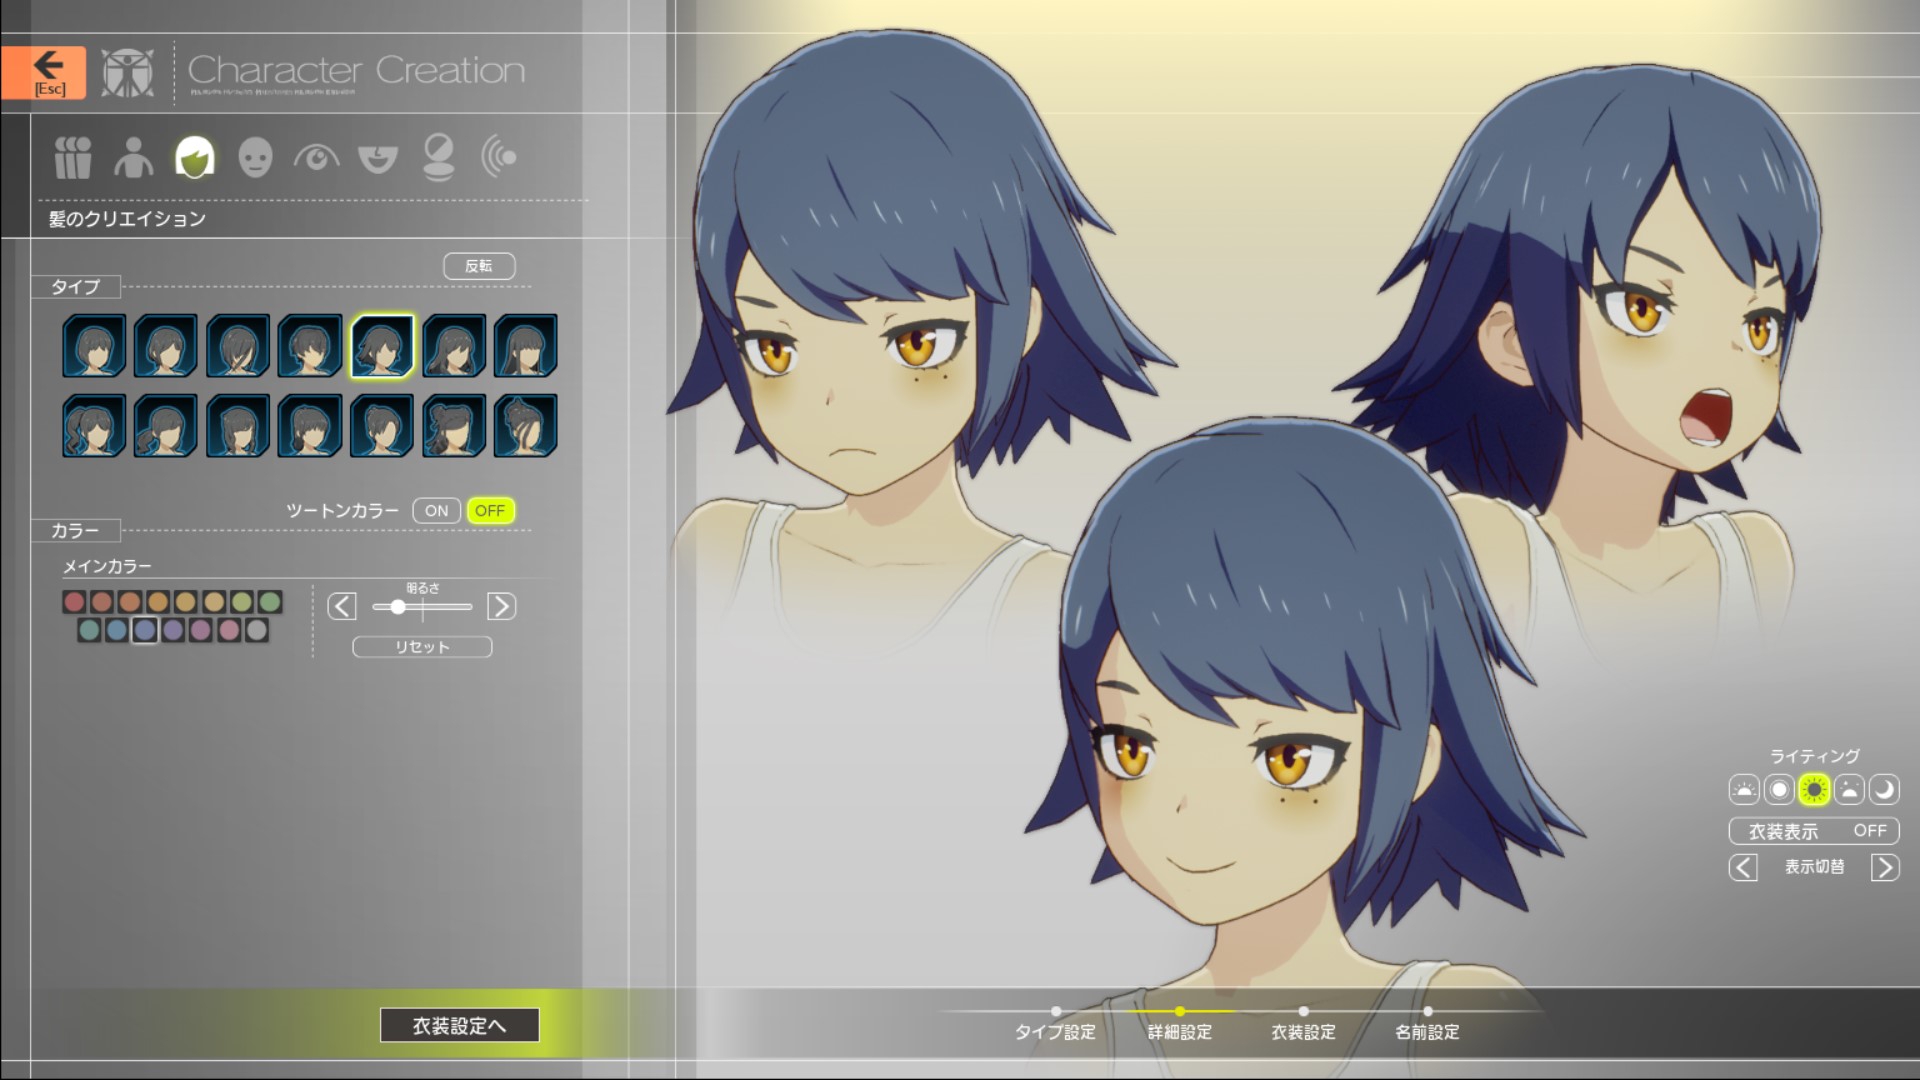
Task: Go to the 名前設定 step
Action: pos(1427,1031)
